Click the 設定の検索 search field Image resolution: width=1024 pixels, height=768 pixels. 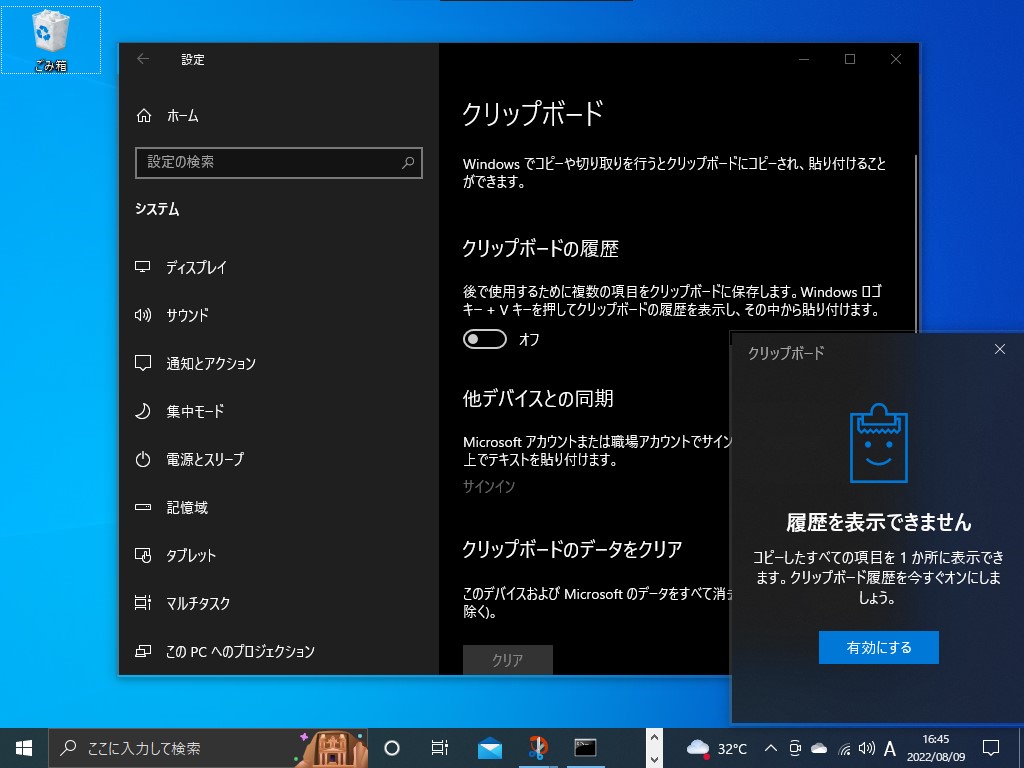[x=278, y=162]
